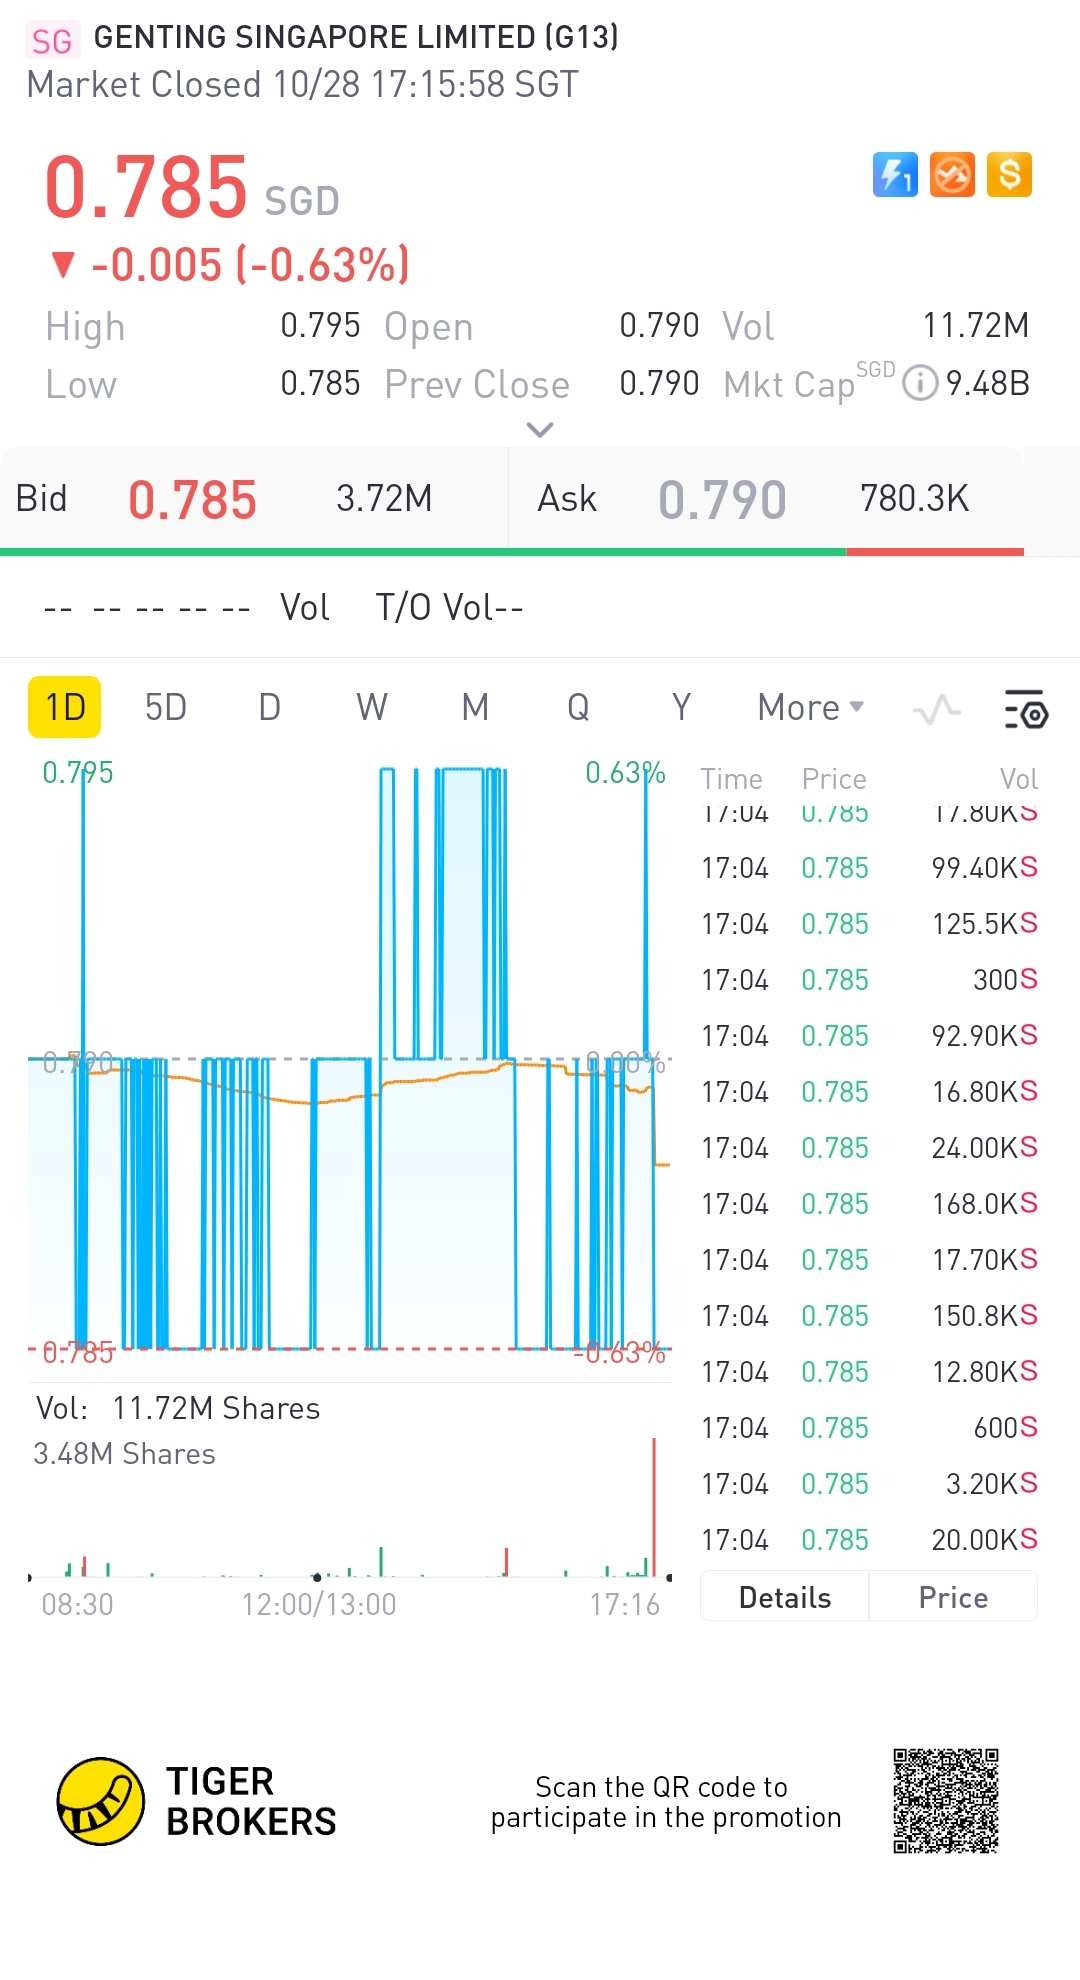Open Mkt Cap info circle icon
This screenshot has height=1980, width=1080.
coord(920,383)
